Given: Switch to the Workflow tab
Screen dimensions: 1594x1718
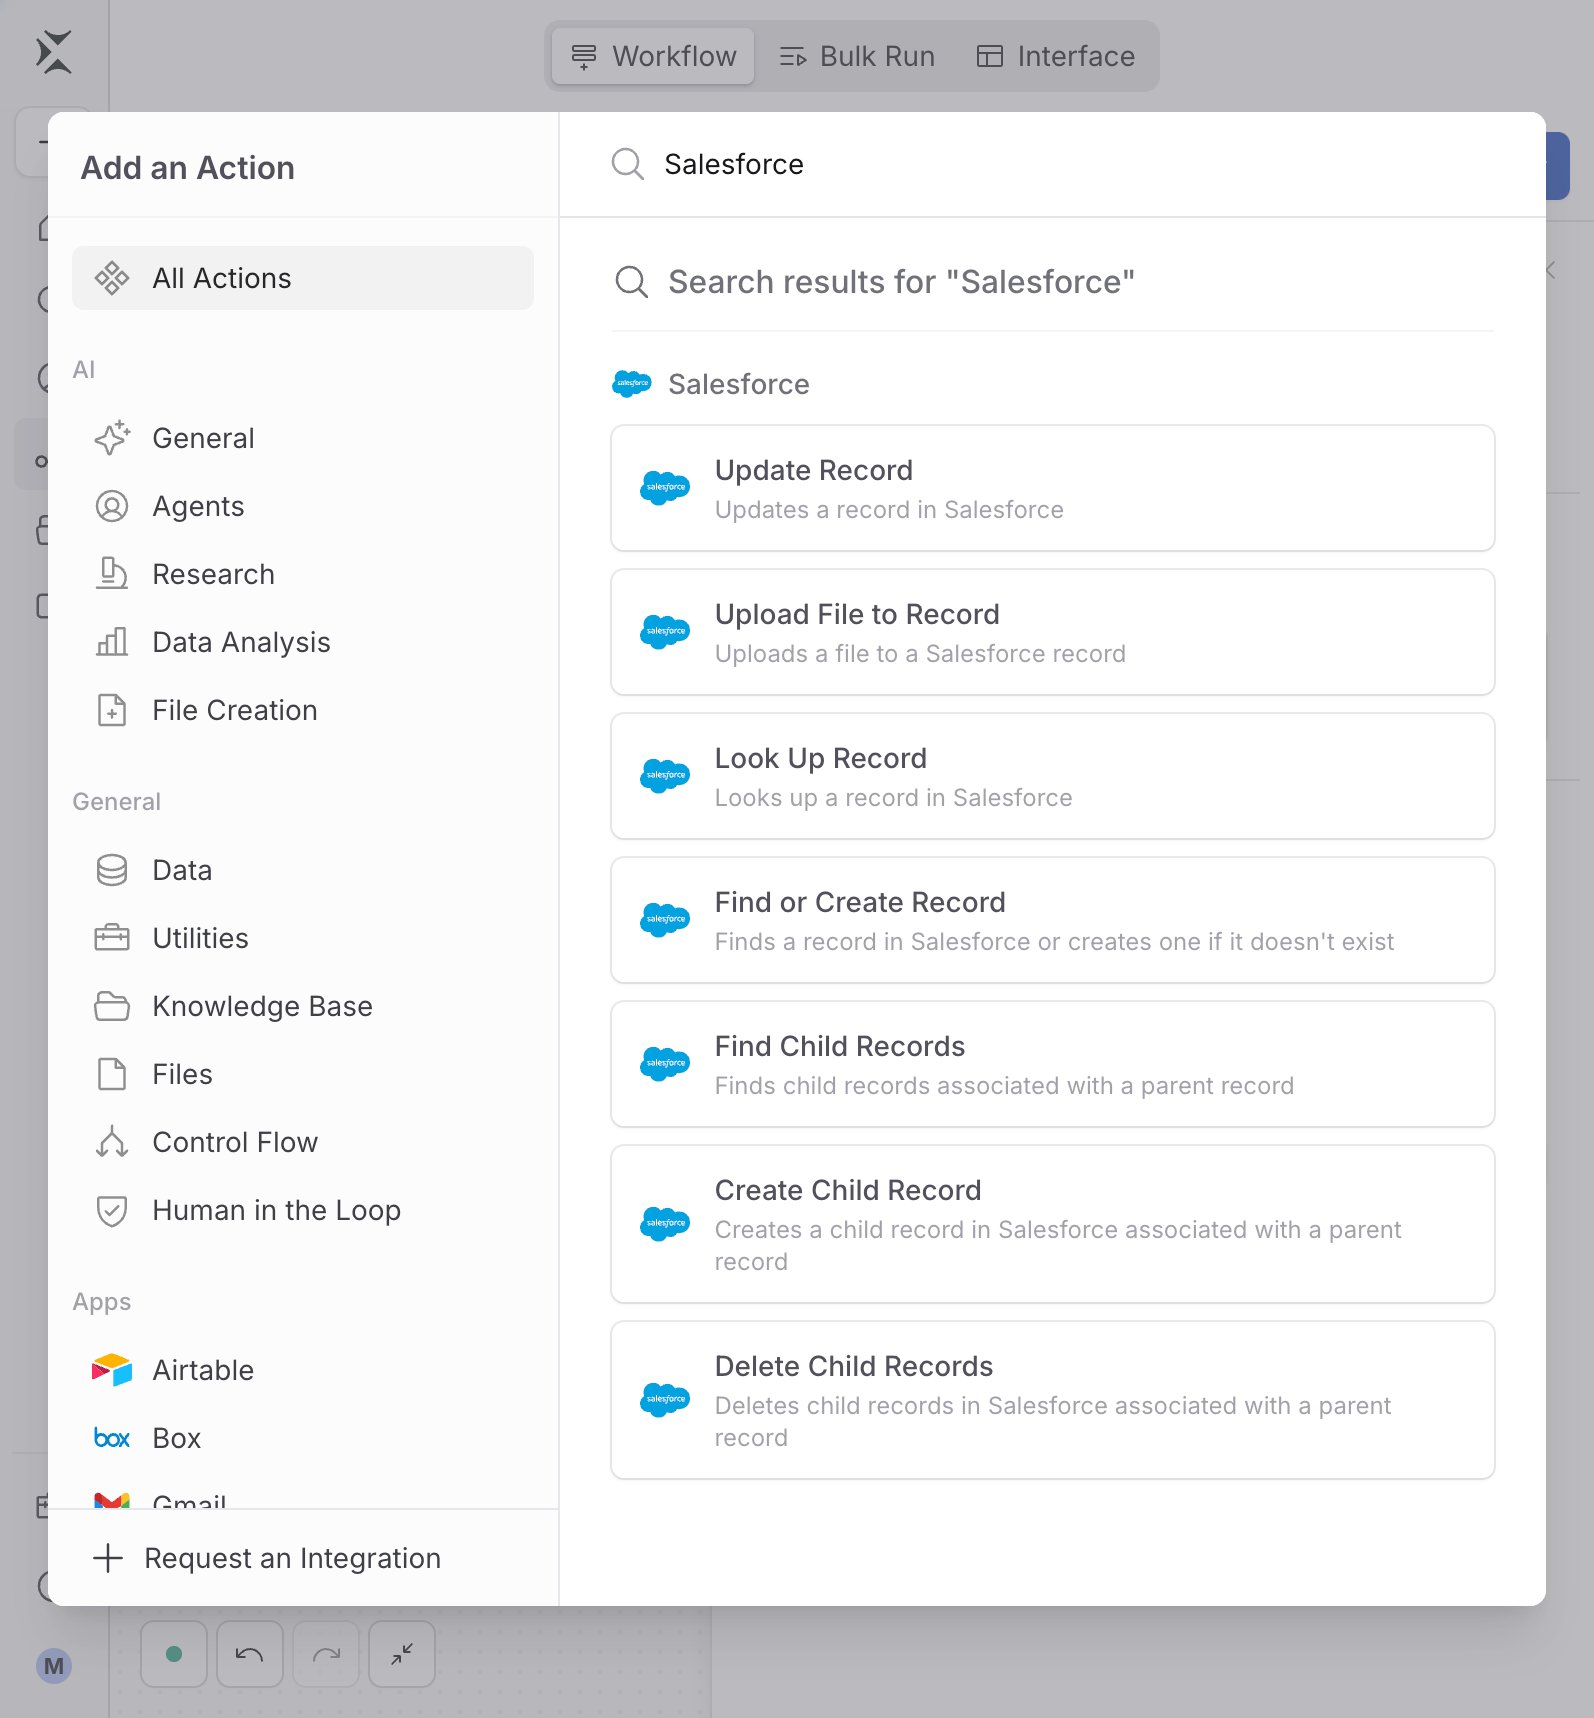Looking at the screenshot, I should [653, 56].
